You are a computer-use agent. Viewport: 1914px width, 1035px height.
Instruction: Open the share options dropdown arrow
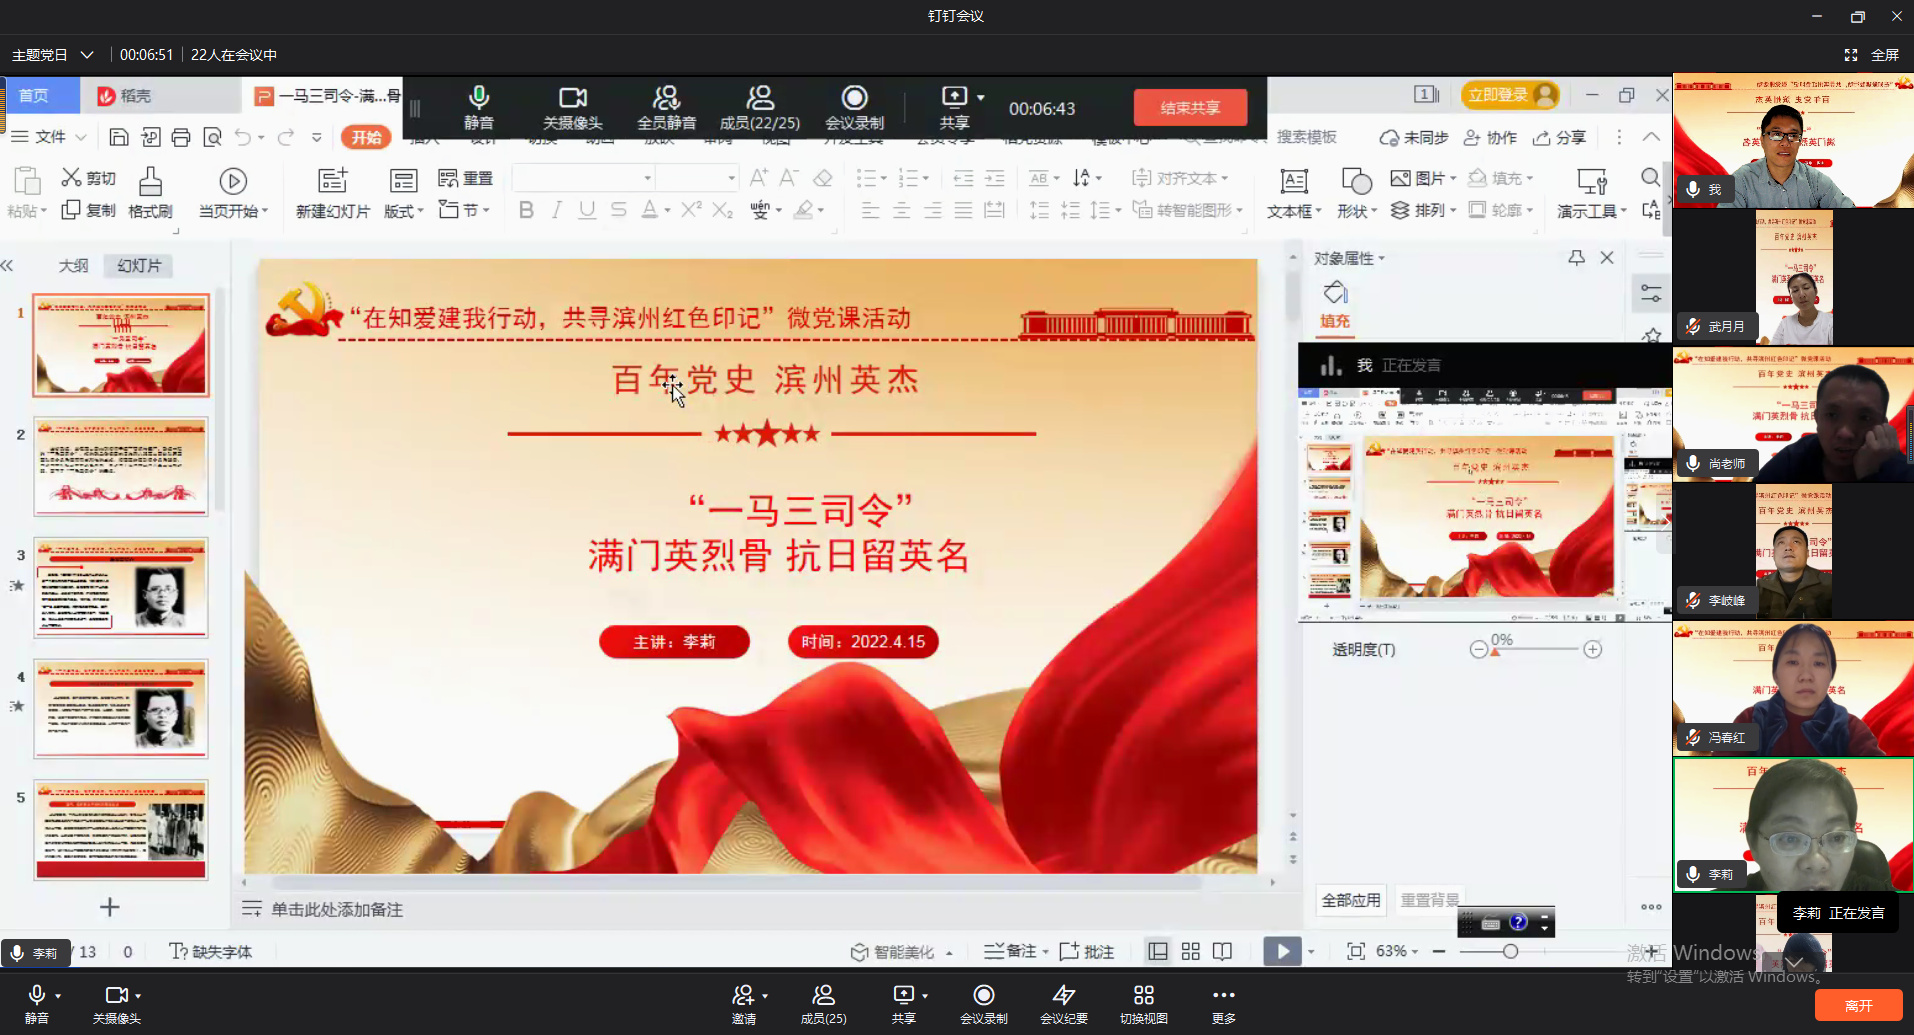[x=981, y=97]
